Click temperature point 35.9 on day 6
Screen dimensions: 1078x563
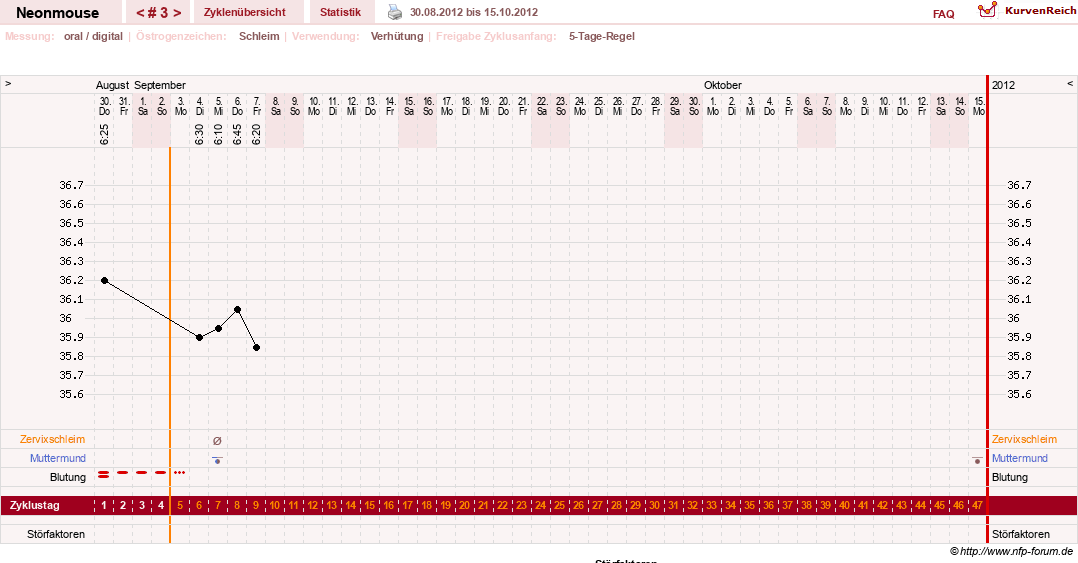click(x=199, y=338)
